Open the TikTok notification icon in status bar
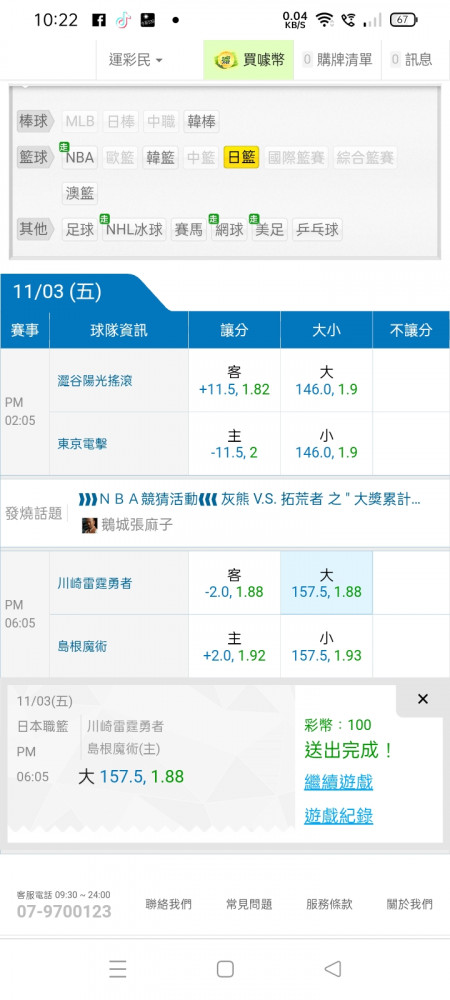The image size is (450, 1000). 123,20
